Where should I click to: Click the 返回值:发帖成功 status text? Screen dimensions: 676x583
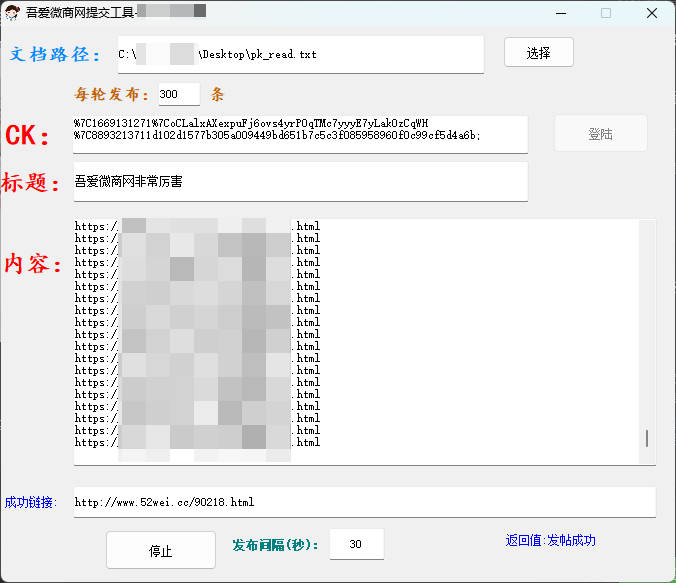(550, 540)
